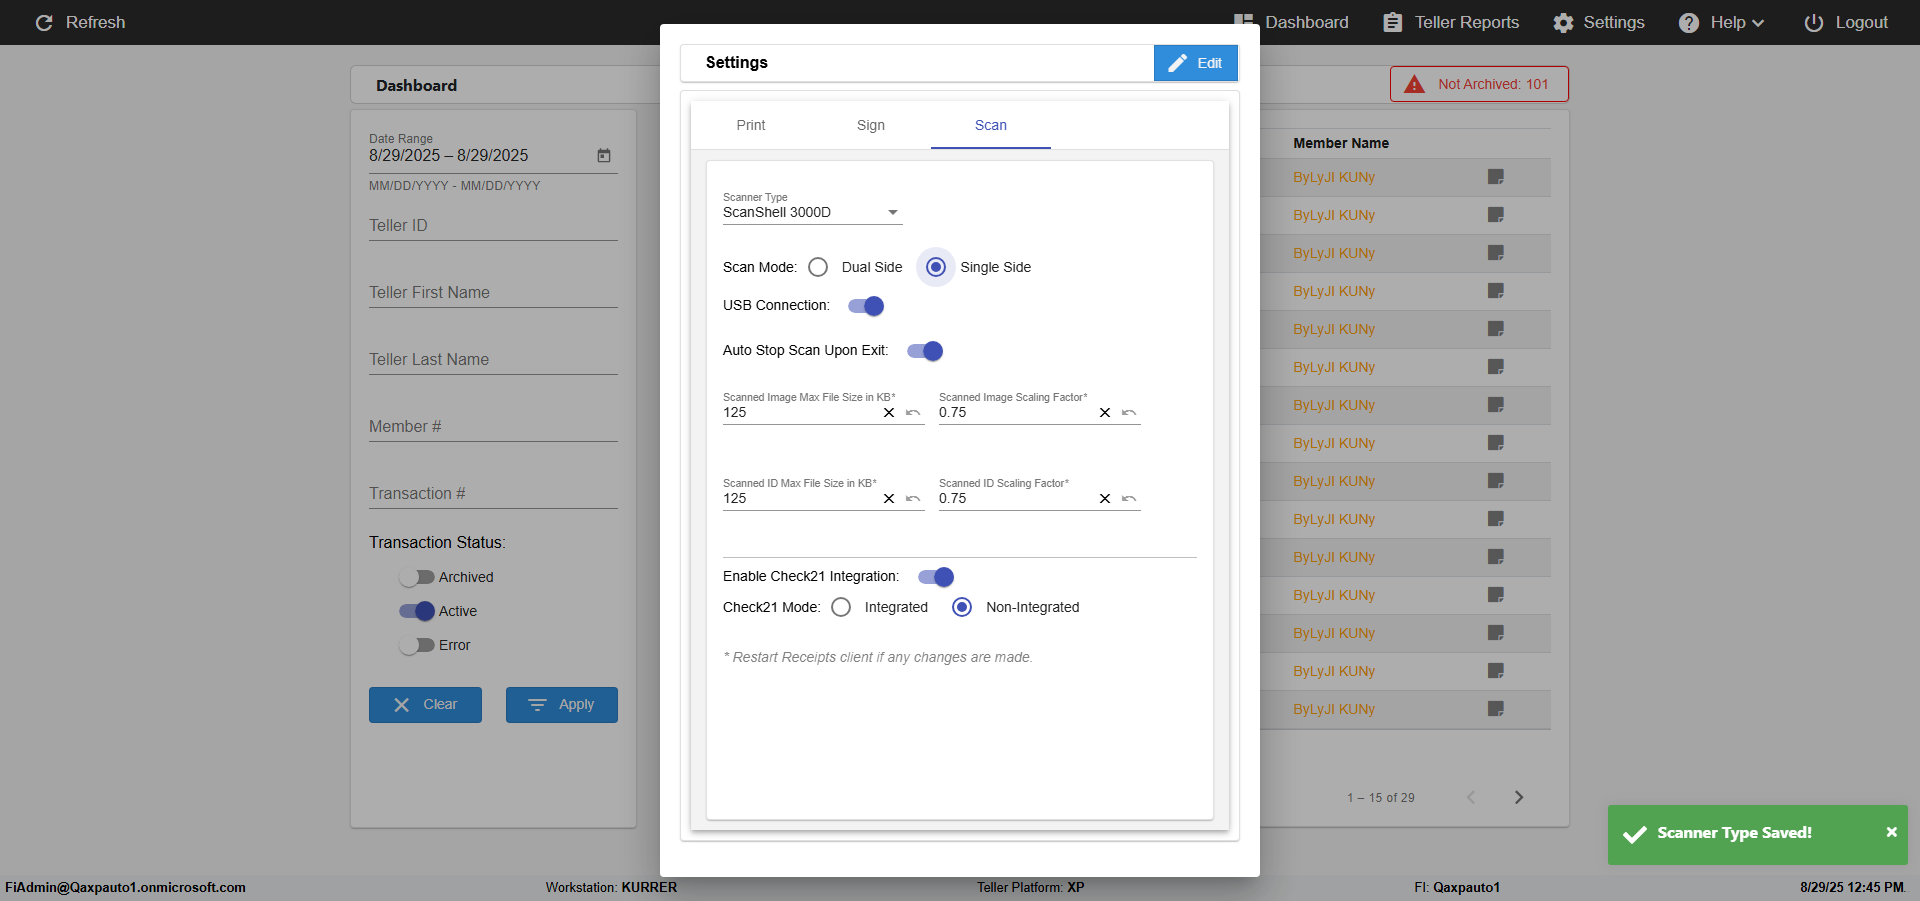Select Non-Integrated Check21 mode
This screenshot has height=901, width=1920.
[x=962, y=607]
